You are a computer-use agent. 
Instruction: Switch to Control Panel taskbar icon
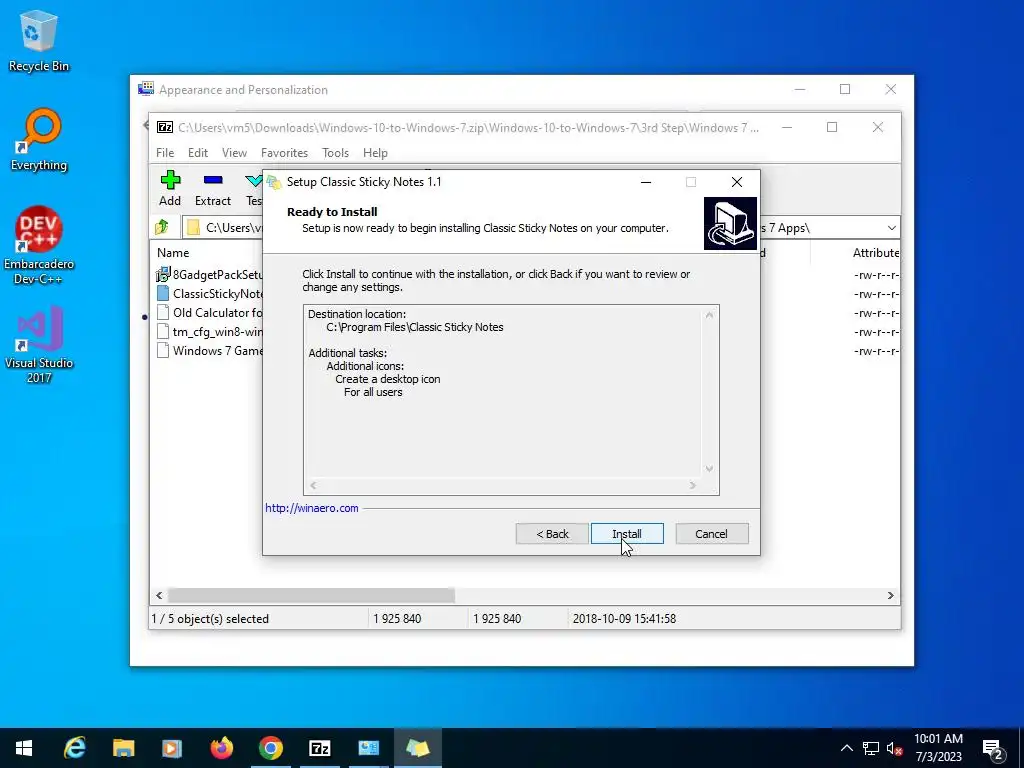[x=368, y=748]
